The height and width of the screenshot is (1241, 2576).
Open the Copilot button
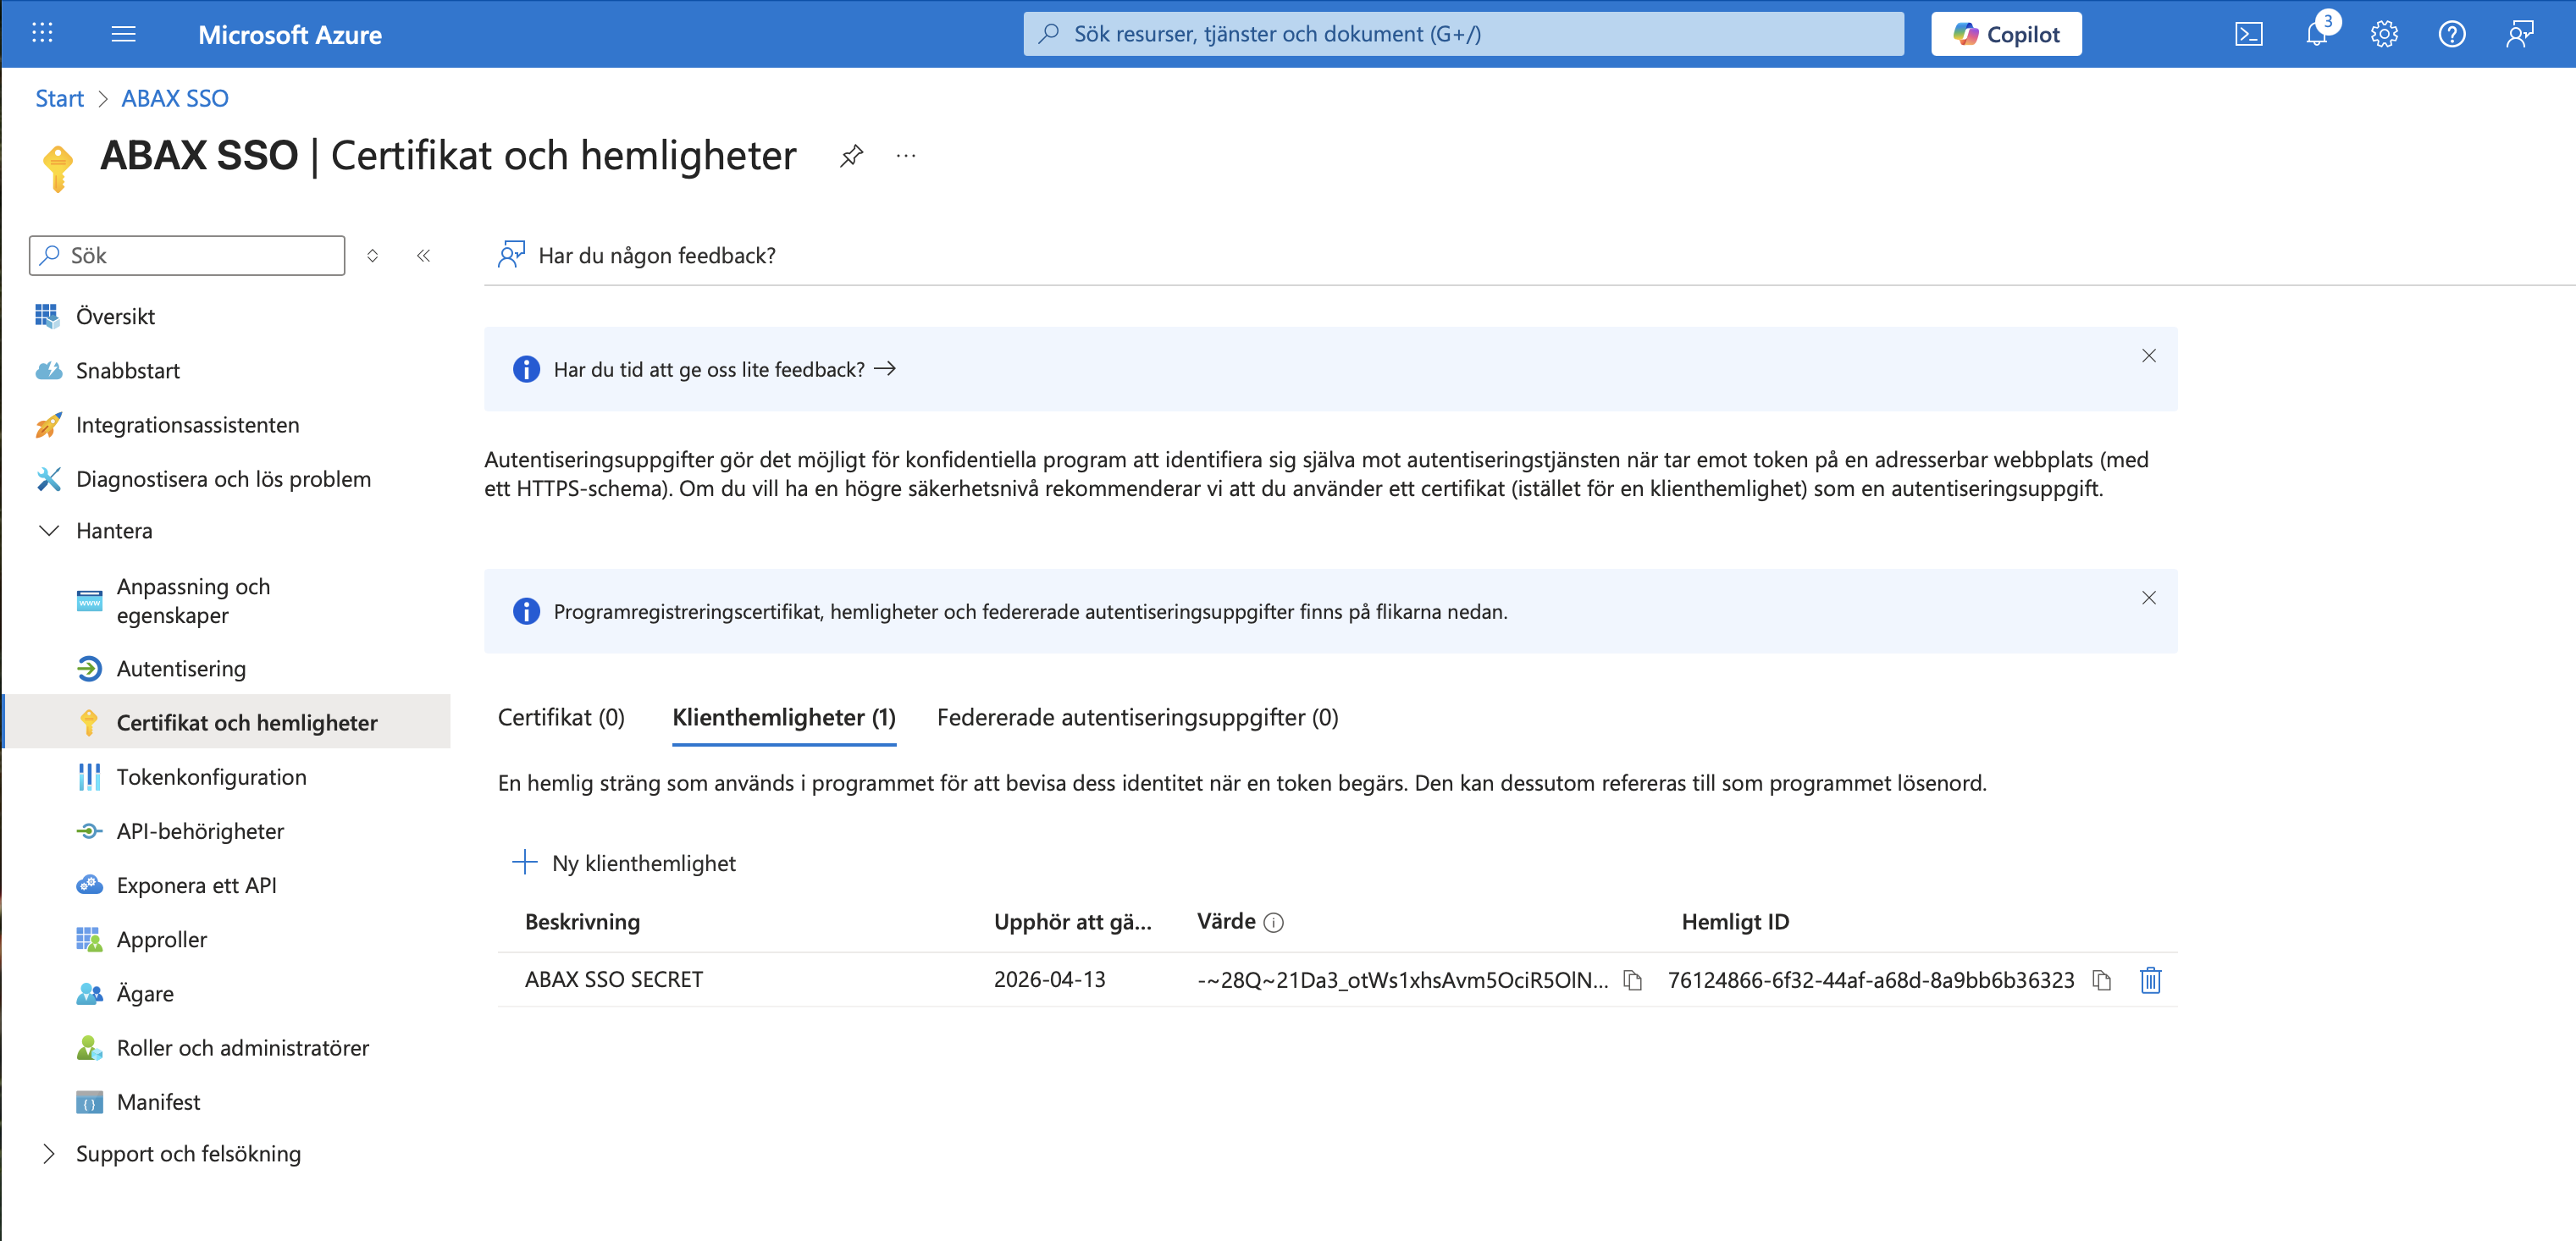tap(2006, 35)
